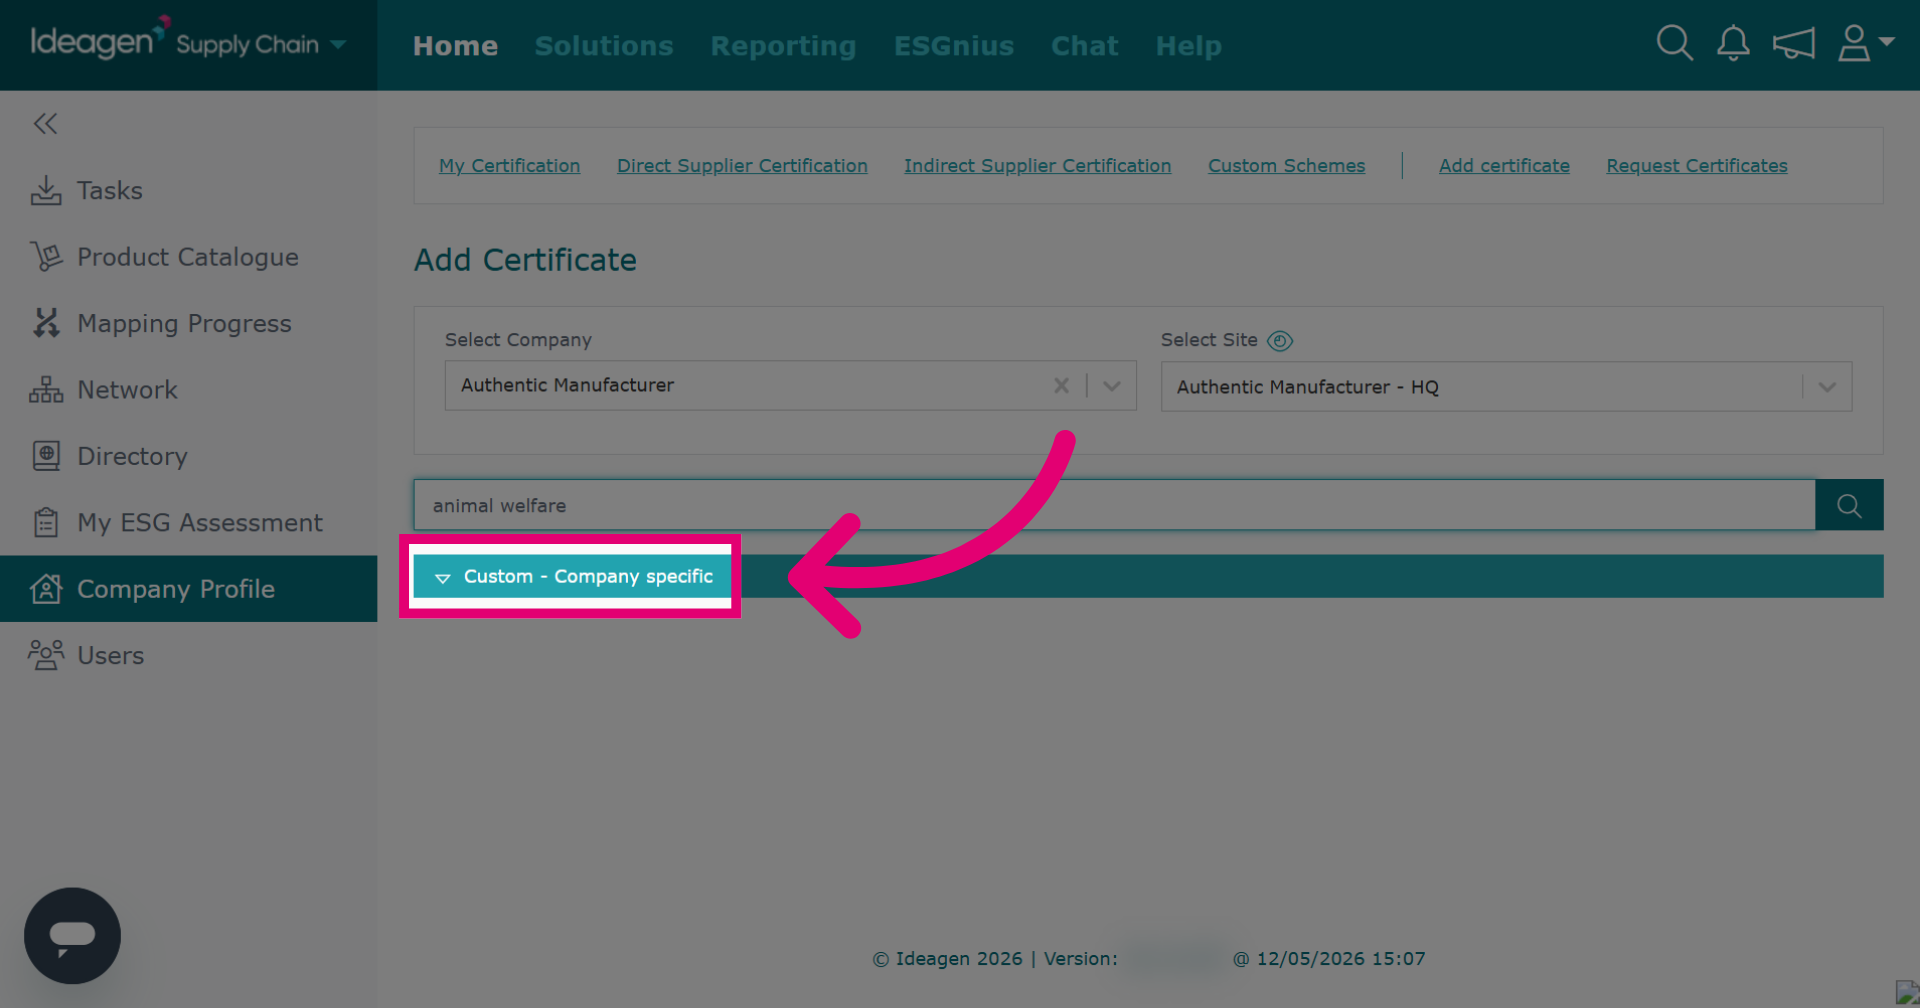The width and height of the screenshot is (1920, 1008).
Task: Run the certificate search with the magnifier button
Action: pos(1849,505)
